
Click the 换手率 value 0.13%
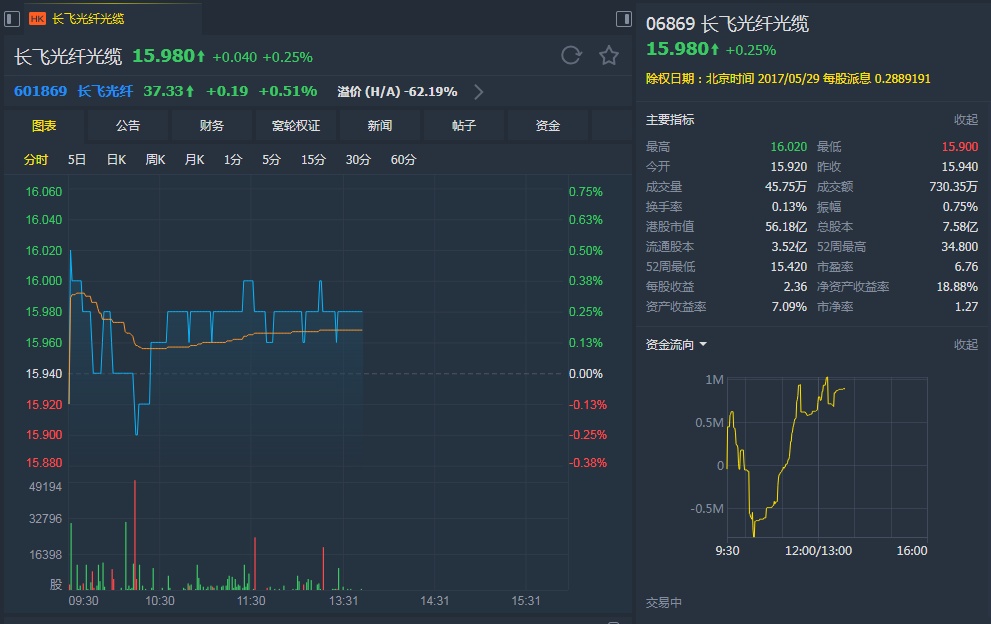[789, 207]
